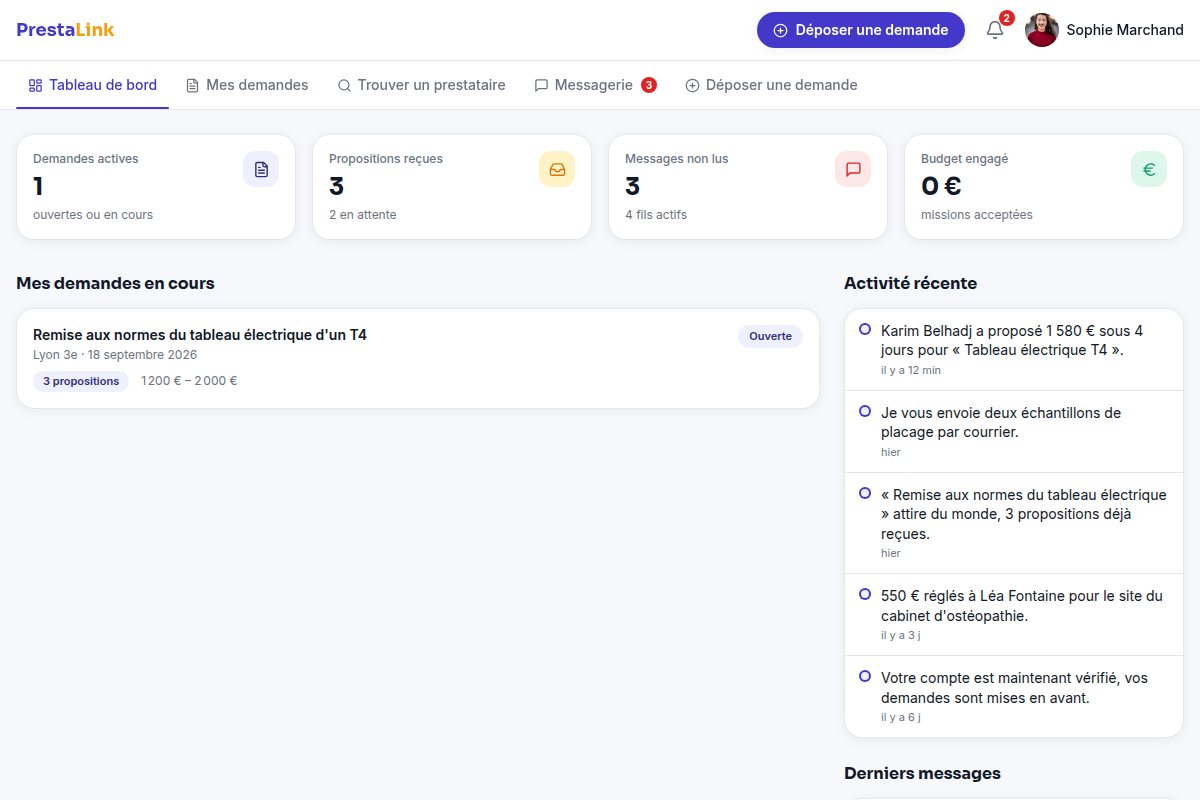Image resolution: width=1200 pixels, height=800 pixels.
Task: Click the circle marker beside the Karim Belhadj activity
Action: pos(865,329)
